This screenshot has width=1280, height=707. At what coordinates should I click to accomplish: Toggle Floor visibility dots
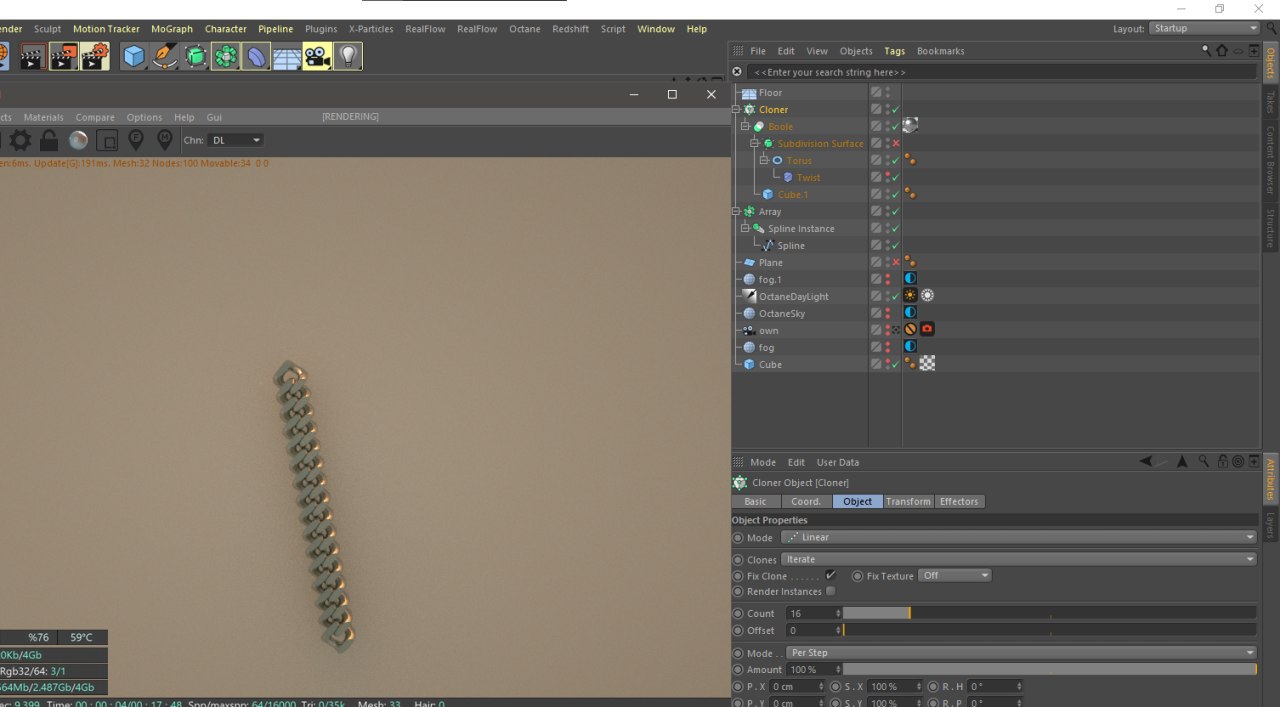(887, 93)
